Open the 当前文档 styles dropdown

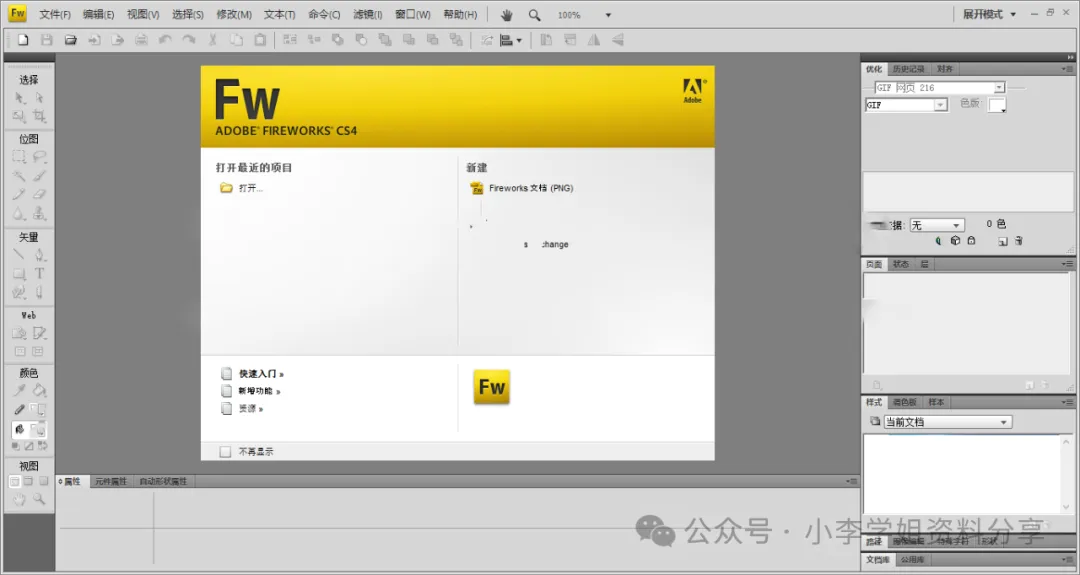(948, 422)
